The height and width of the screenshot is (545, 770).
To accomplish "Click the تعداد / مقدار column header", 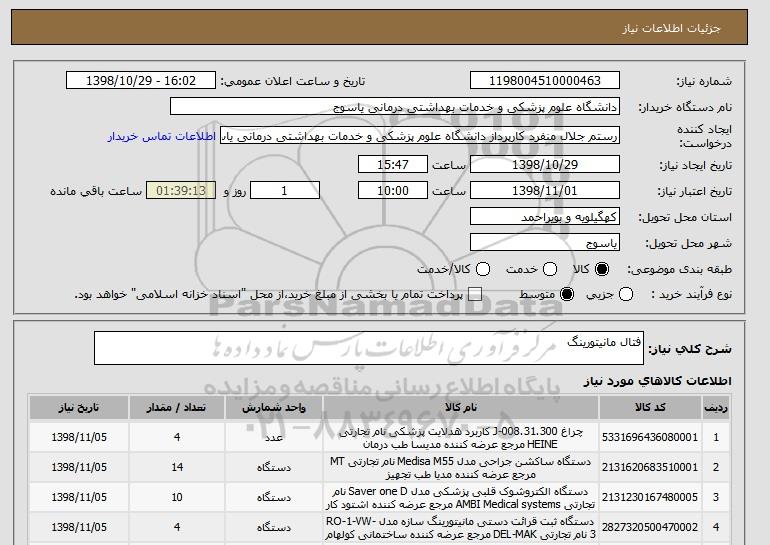I will pos(177,408).
